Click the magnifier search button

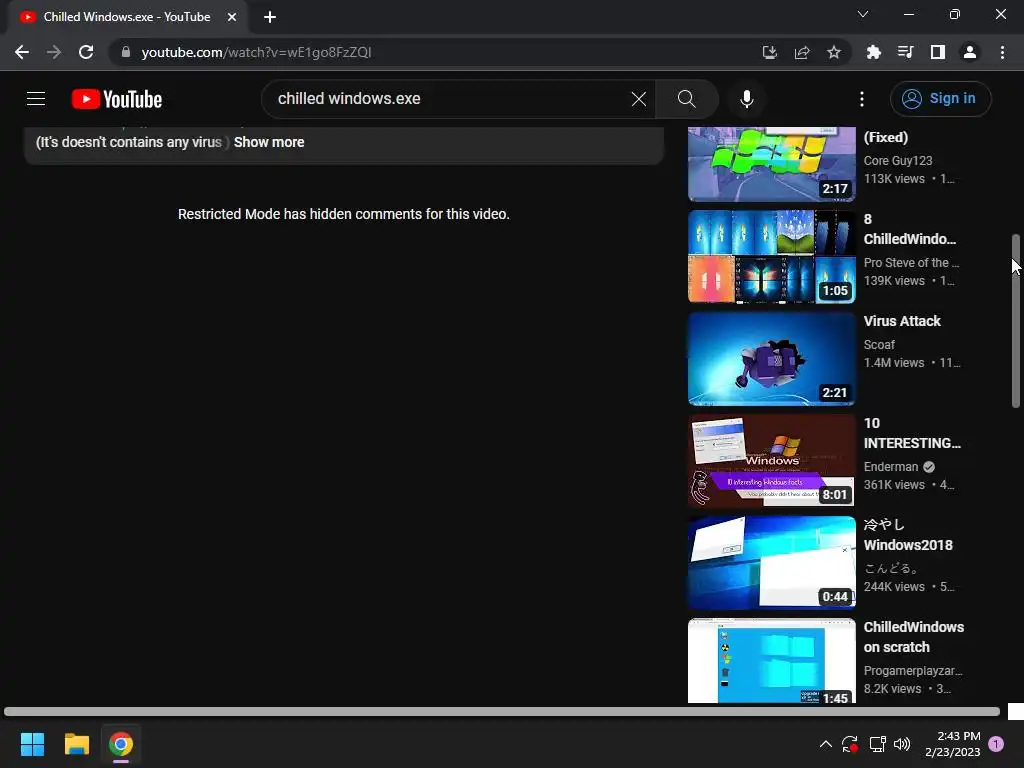pos(686,99)
